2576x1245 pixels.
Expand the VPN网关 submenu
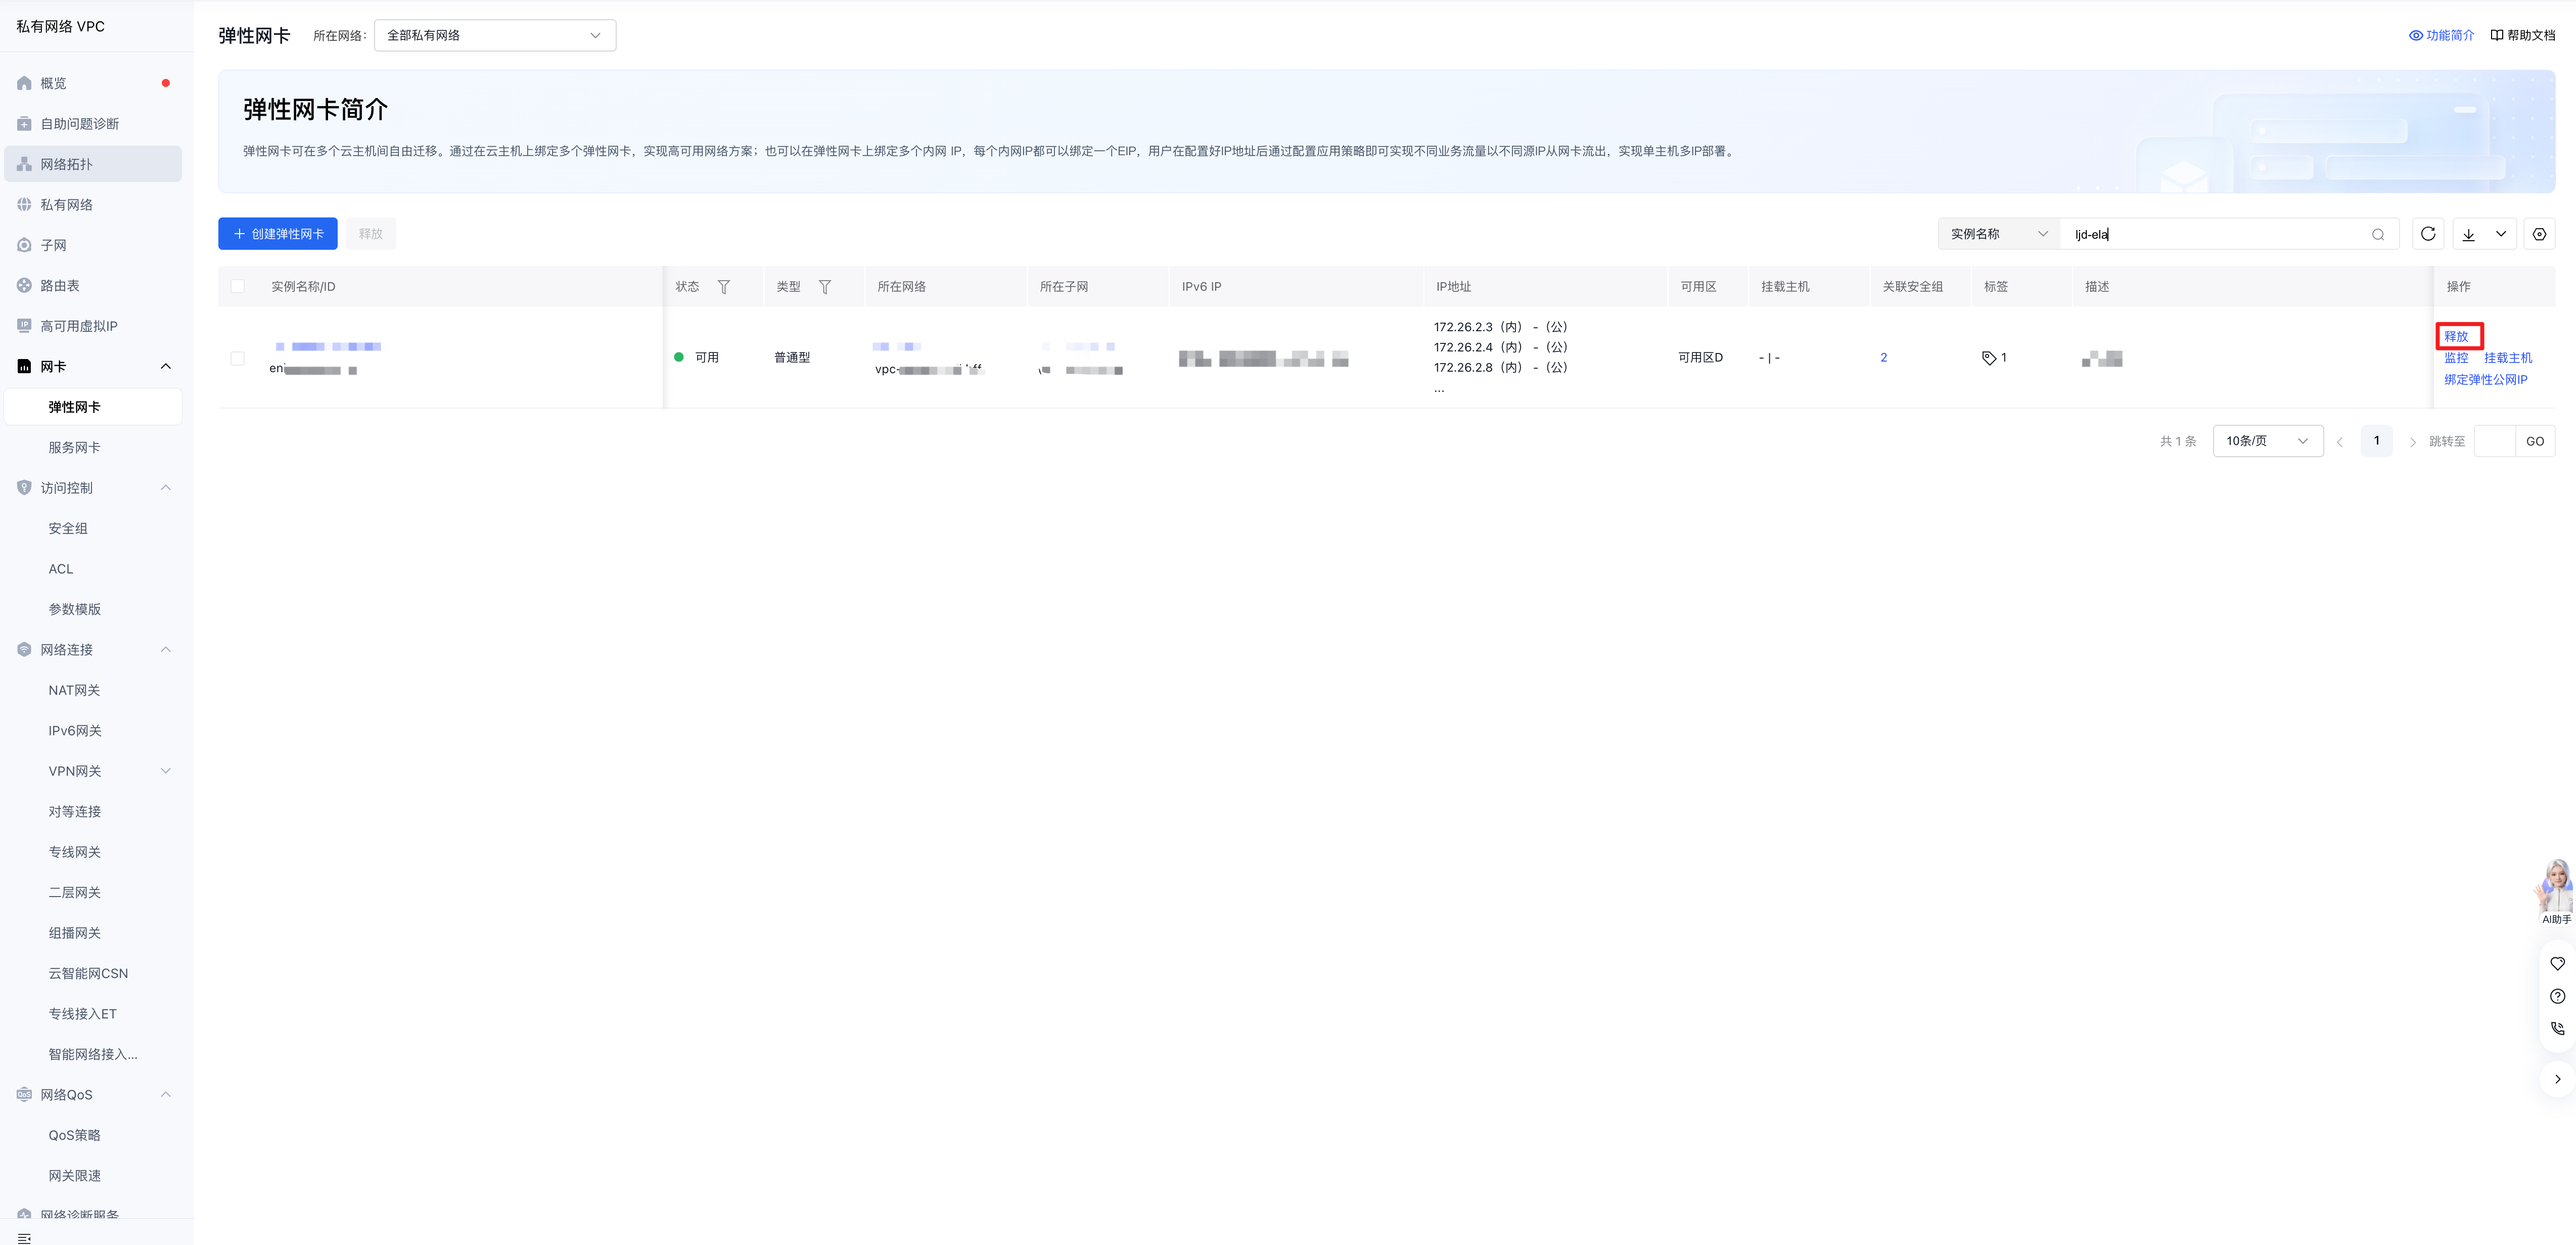(166, 771)
